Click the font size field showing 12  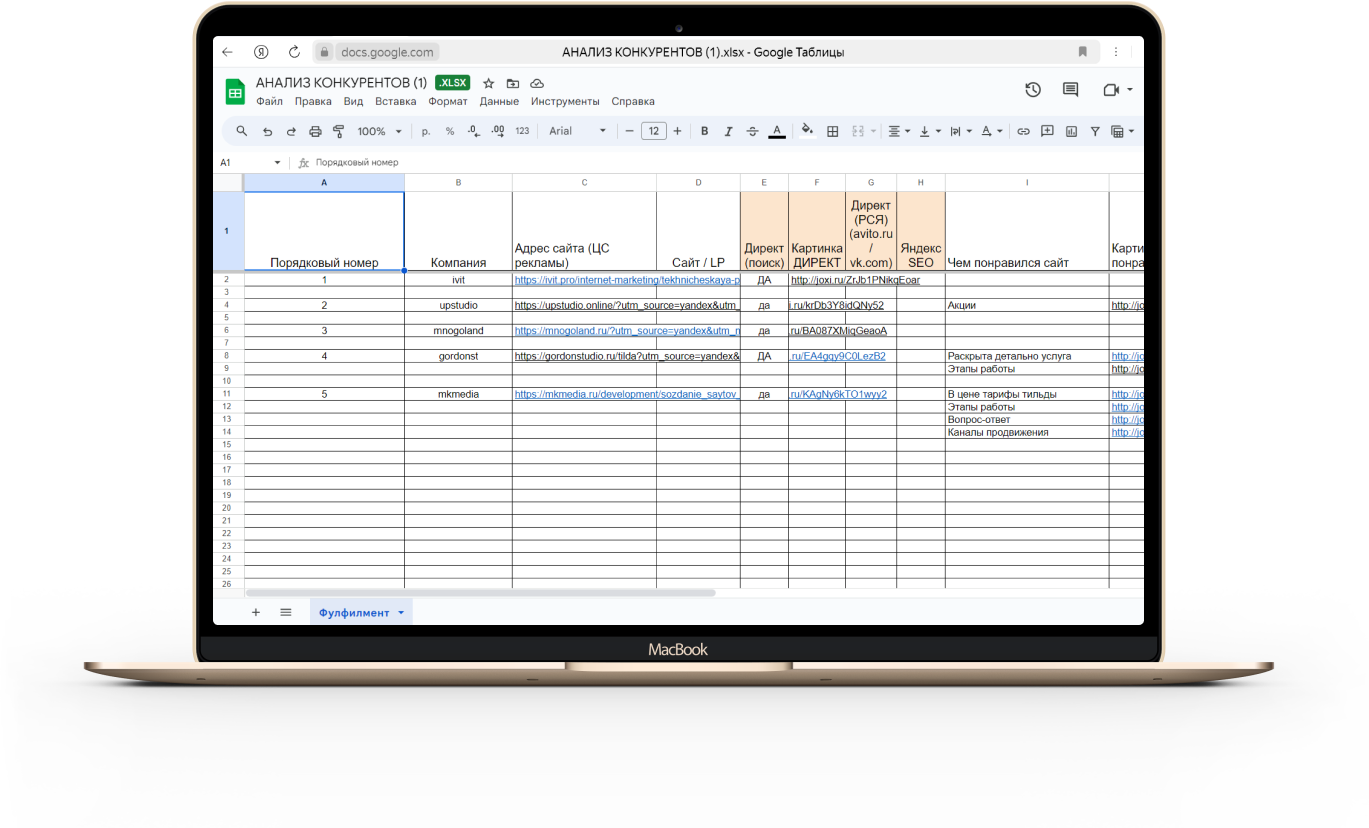pos(654,131)
